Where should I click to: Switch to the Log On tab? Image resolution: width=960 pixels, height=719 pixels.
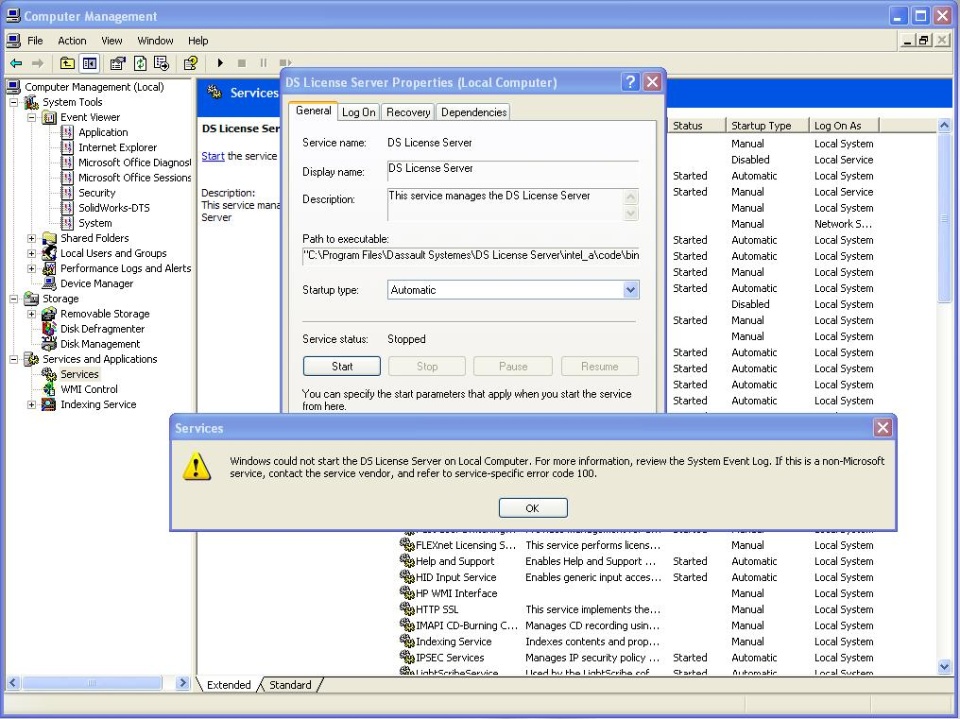pyautogui.click(x=359, y=112)
